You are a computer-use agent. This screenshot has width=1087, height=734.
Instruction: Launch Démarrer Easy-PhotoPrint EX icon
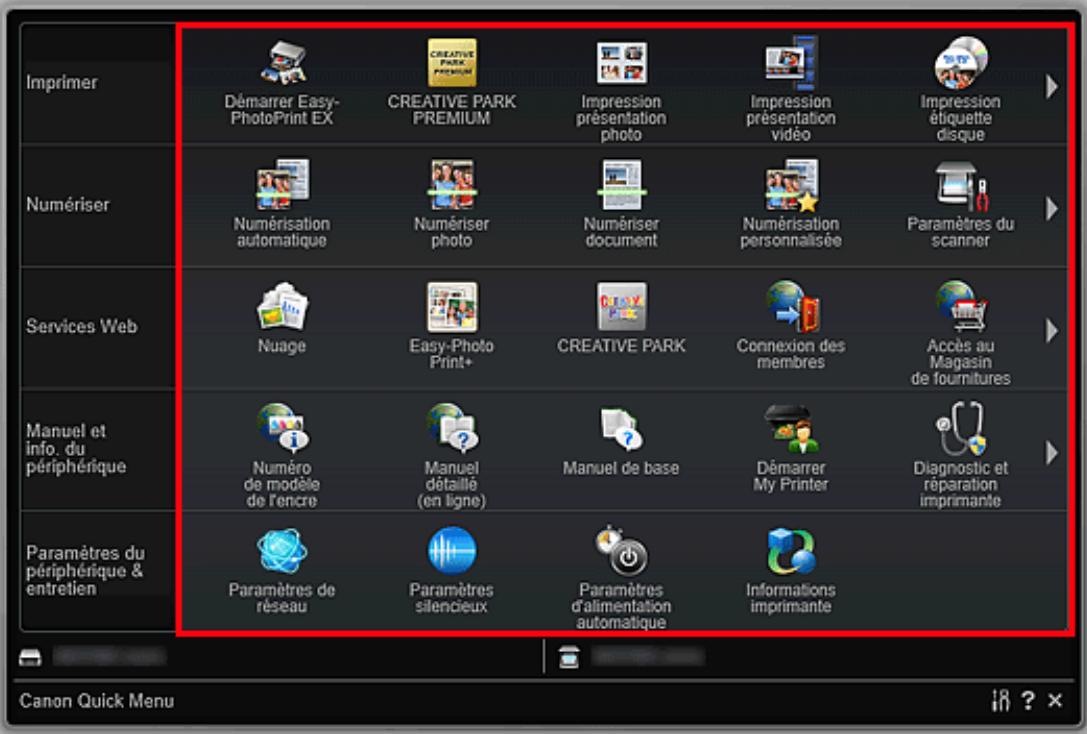(282, 63)
